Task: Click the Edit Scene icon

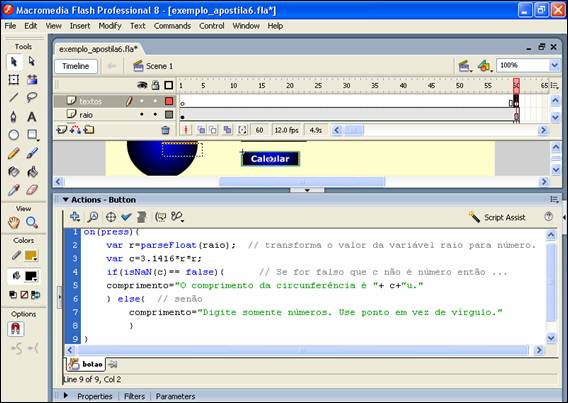Action: 465,66
